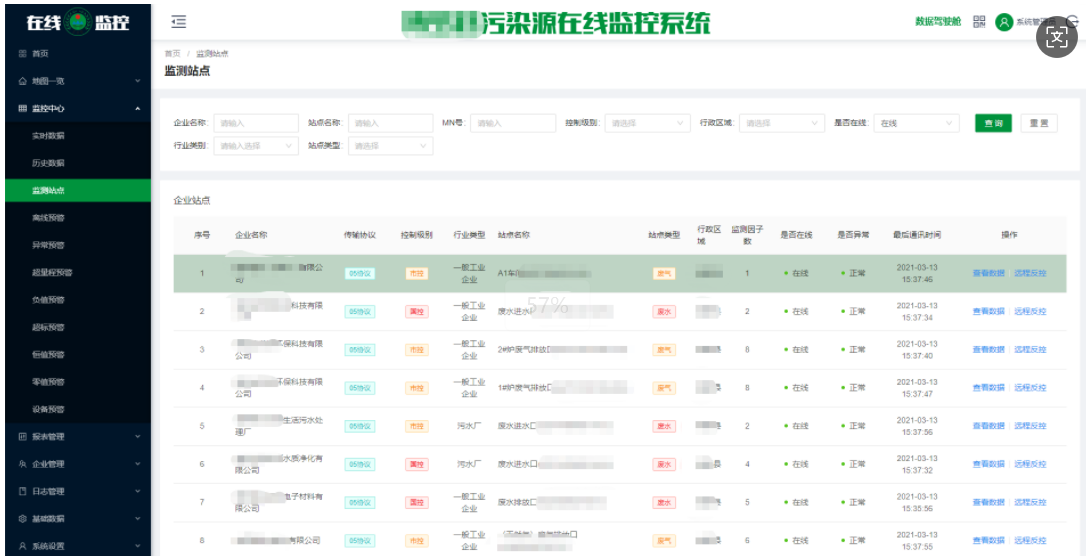Click the 基础数据 gear icon in sidebar
This screenshot has height=556, width=1086.
23,518
